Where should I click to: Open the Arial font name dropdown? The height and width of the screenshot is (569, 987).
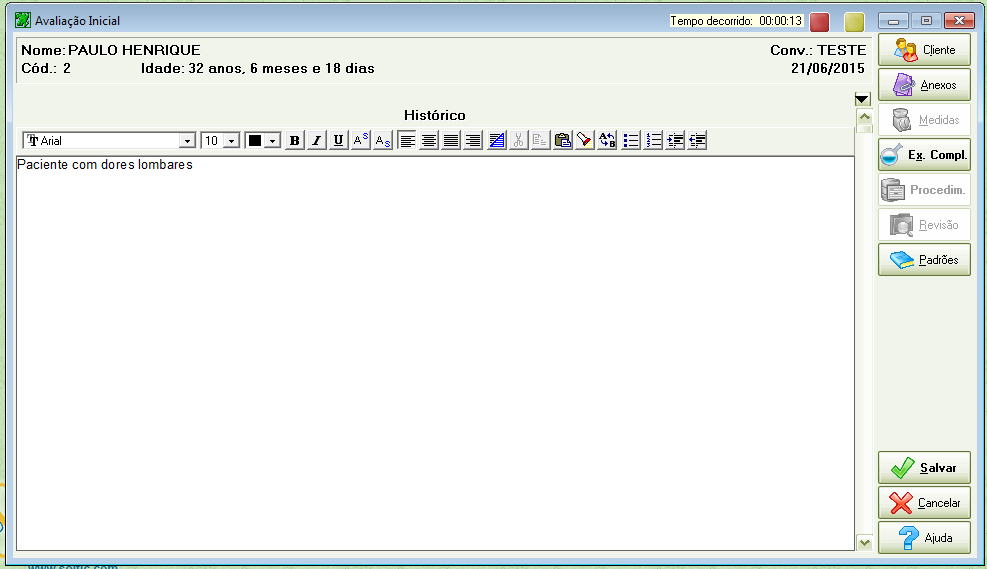[x=186, y=141]
